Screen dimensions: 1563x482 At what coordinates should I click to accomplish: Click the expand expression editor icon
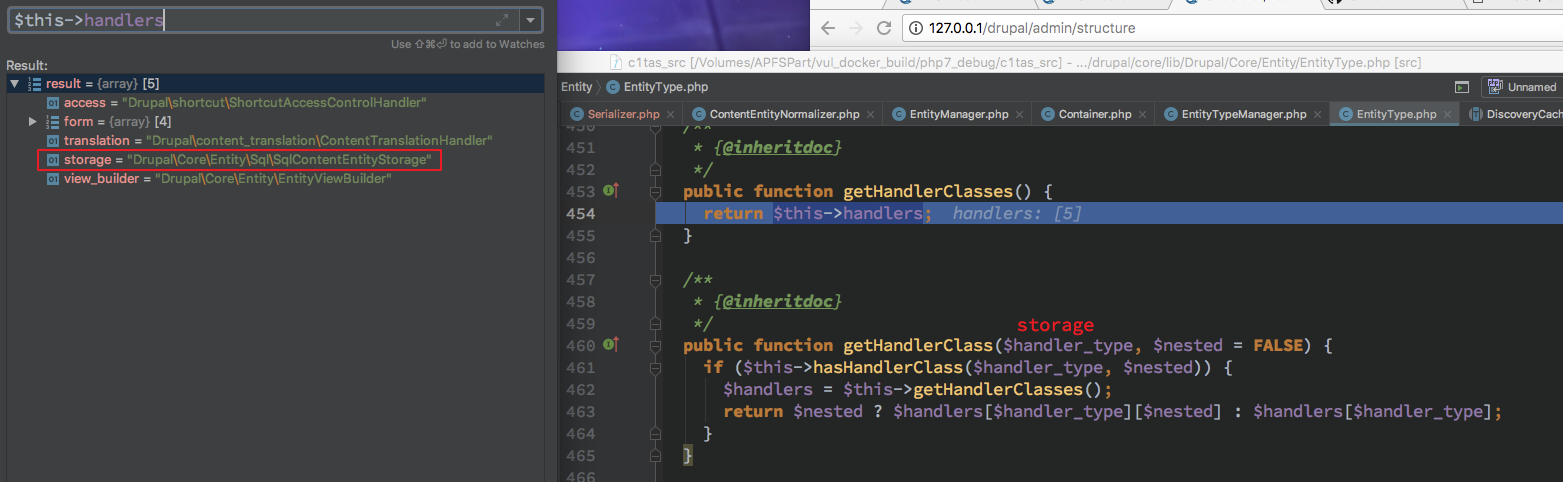click(x=502, y=21)
